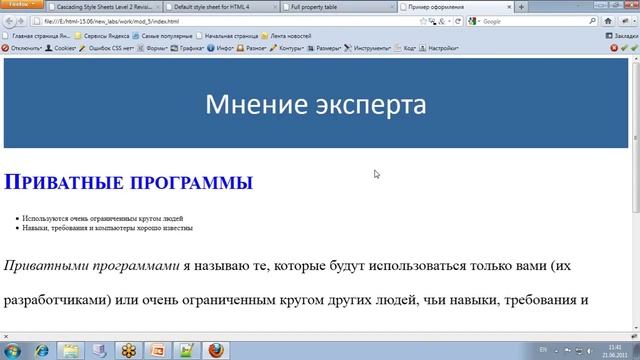Bookmark this page with the star icon

click(x=423, y=21)
